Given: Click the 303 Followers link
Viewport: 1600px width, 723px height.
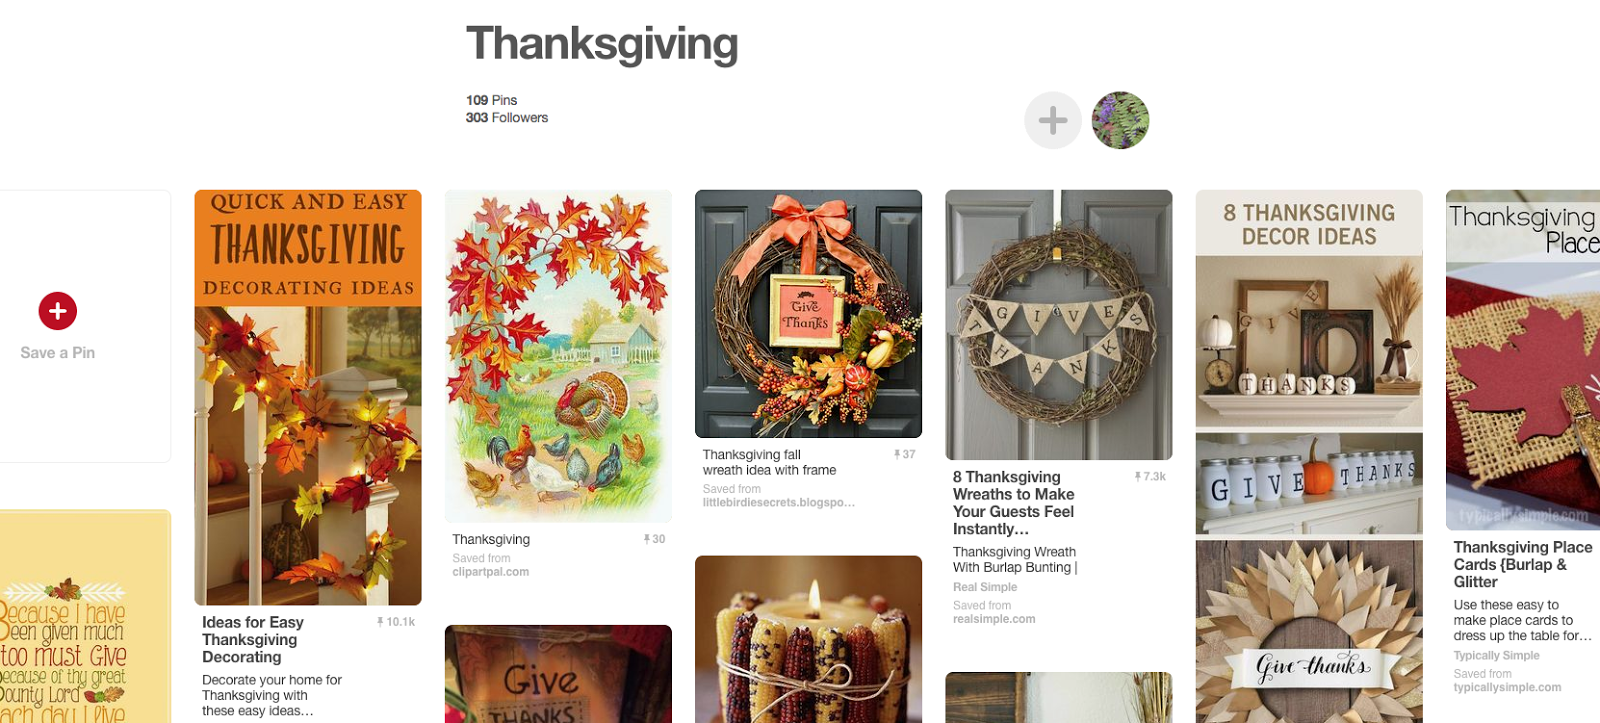Looking at the screenshot, I should click(507, 118).
